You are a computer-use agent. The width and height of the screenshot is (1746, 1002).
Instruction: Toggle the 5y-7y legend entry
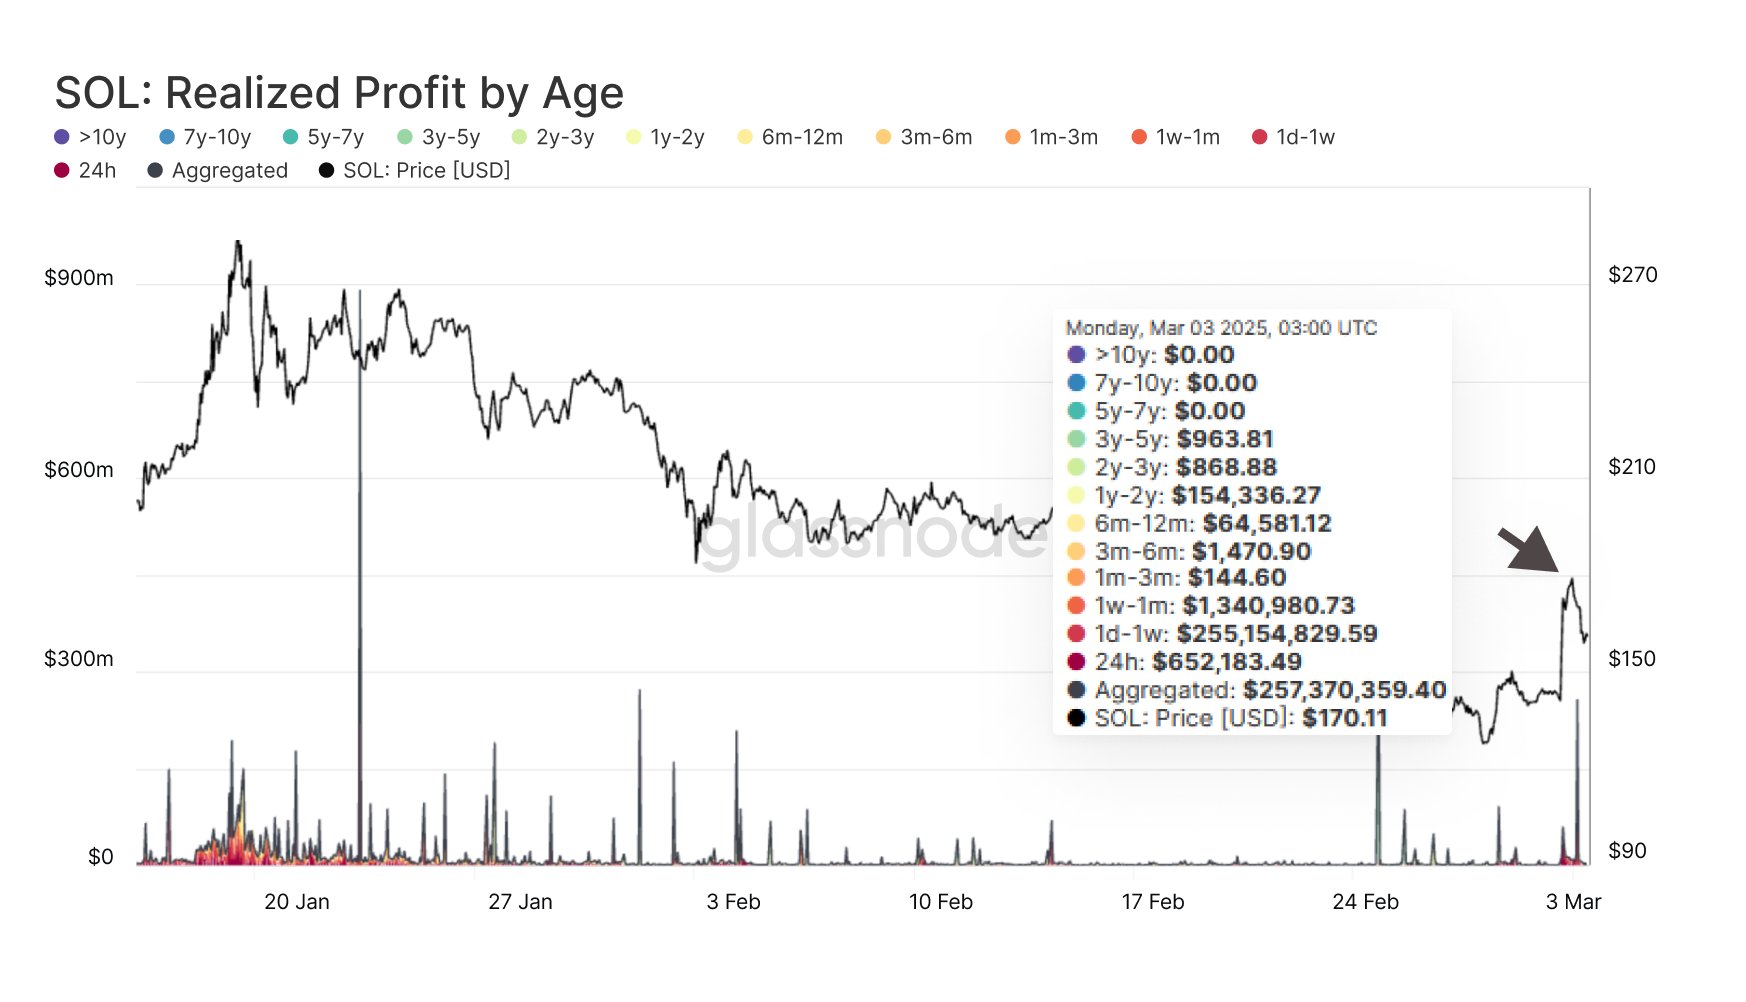323,137
